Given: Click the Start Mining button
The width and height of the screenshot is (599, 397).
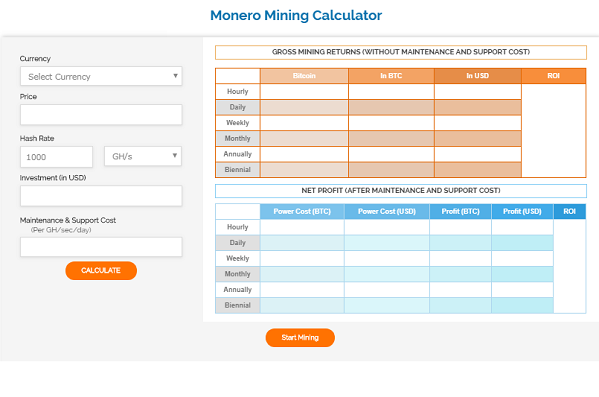Looking at the screenshot, I should coord(300,337).
